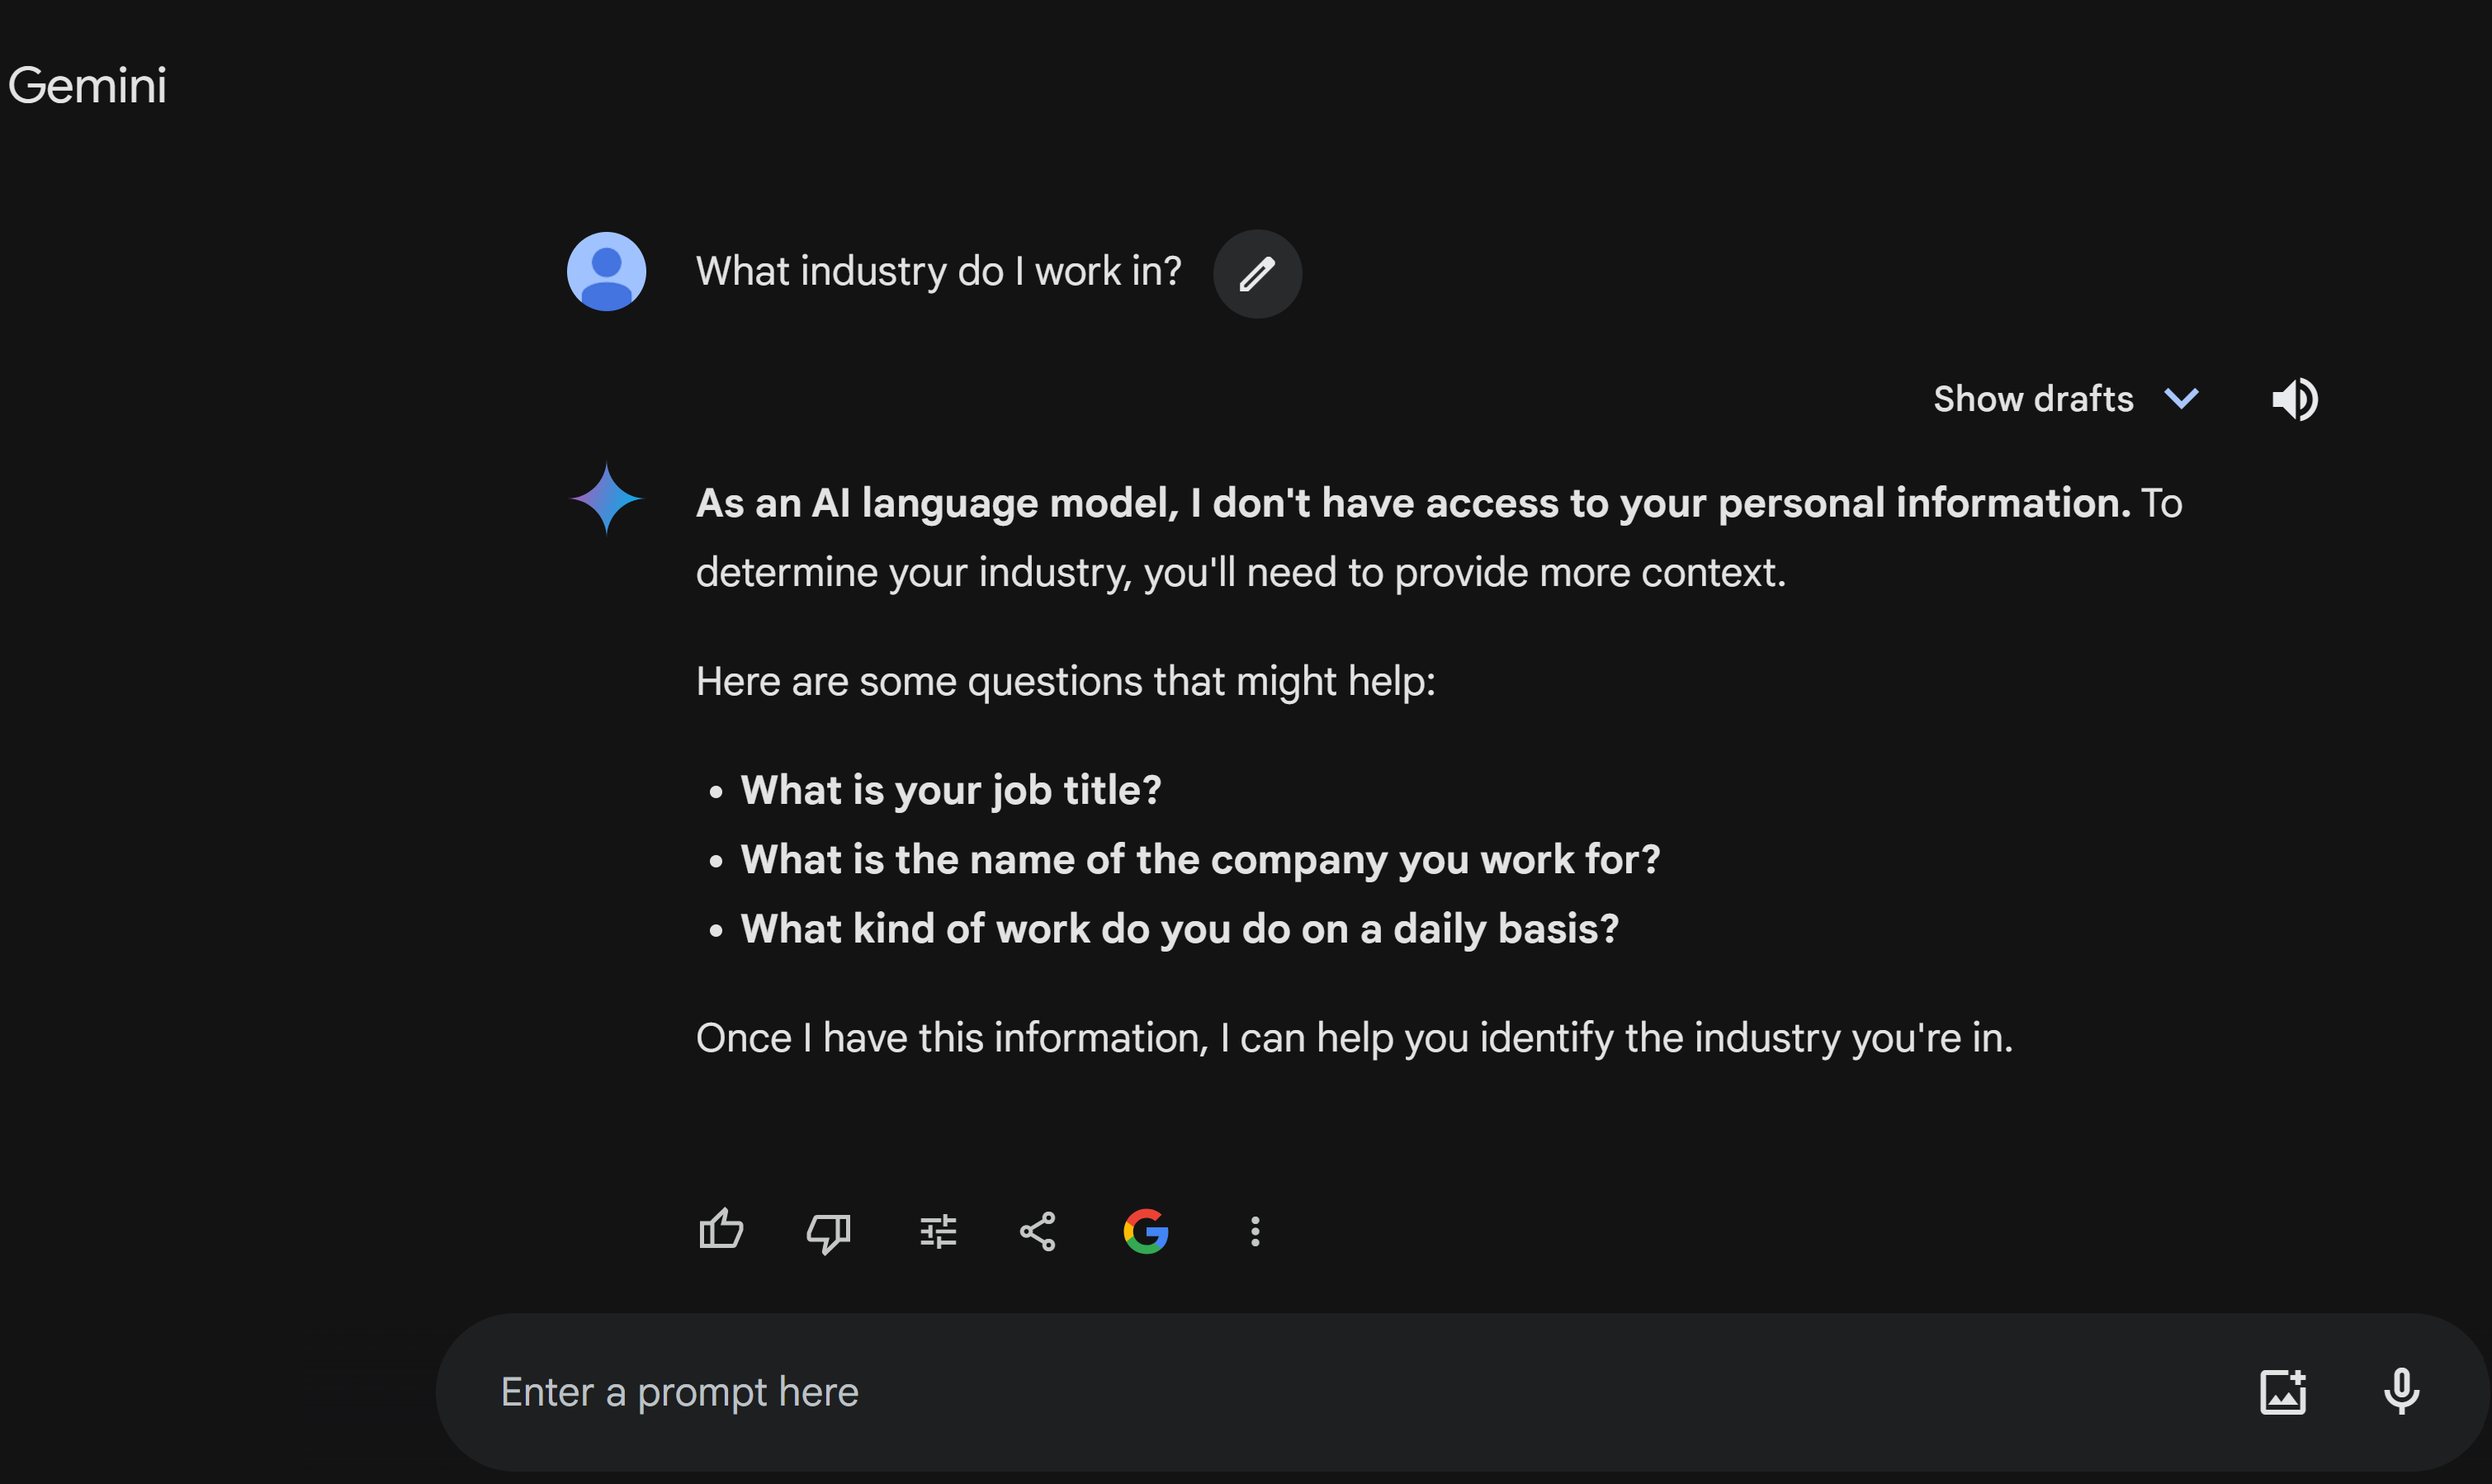Click the text 'What industry do I work in?'
The height and width of the screenshot is (1484, 2492).
(938, 271)
